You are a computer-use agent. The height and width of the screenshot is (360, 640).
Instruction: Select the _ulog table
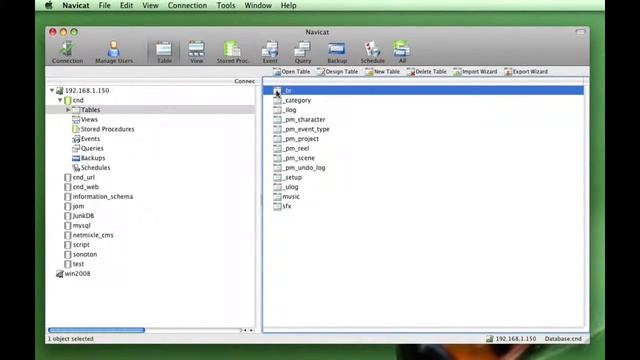pos(286,187)
